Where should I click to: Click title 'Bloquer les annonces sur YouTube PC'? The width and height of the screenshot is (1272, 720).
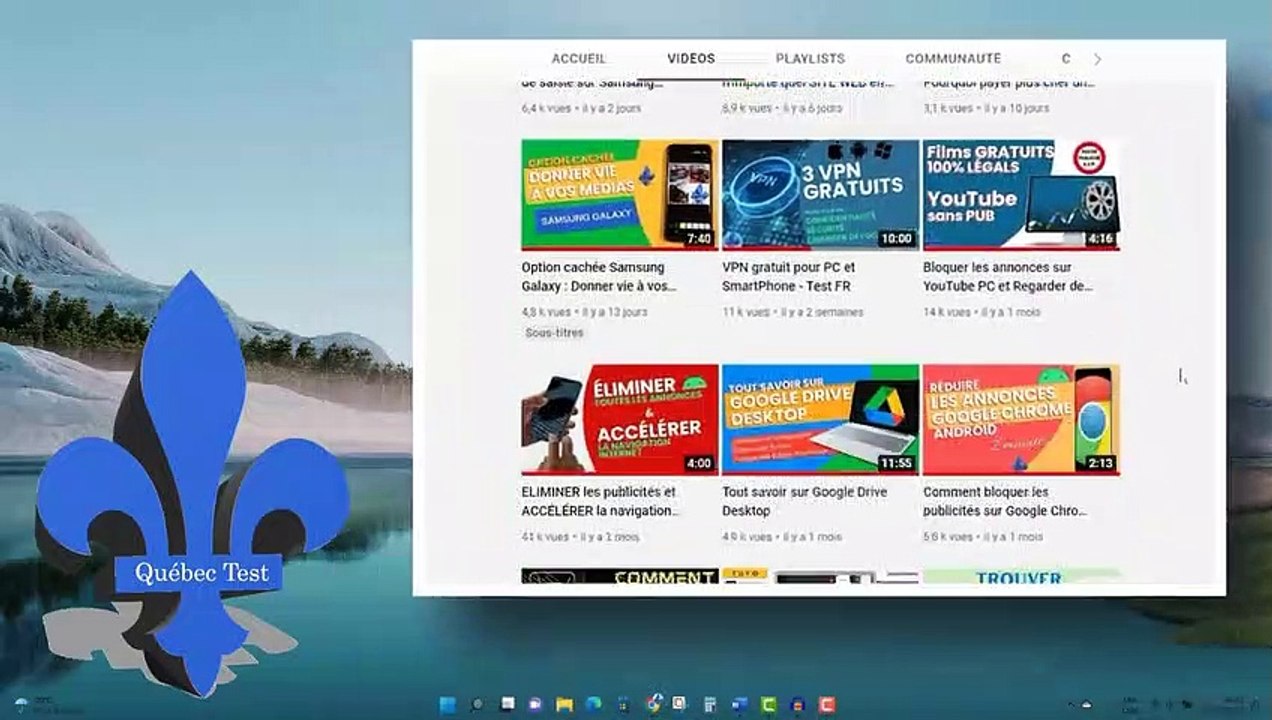click(1008, 277)
